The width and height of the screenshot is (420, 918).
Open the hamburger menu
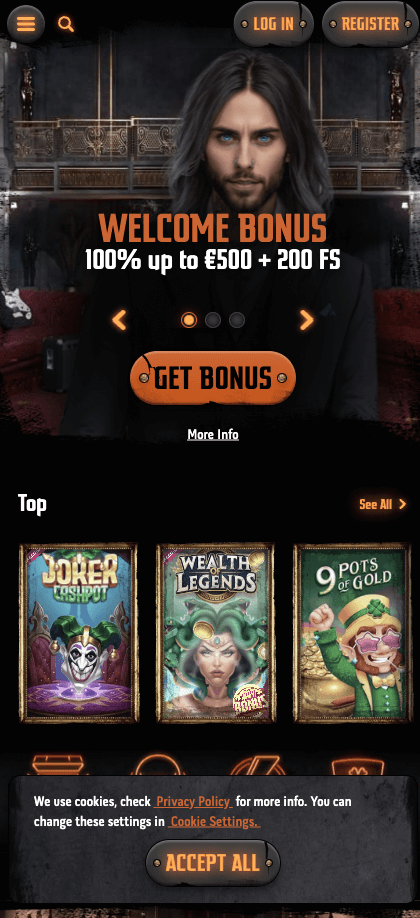(x=26, y=24)
